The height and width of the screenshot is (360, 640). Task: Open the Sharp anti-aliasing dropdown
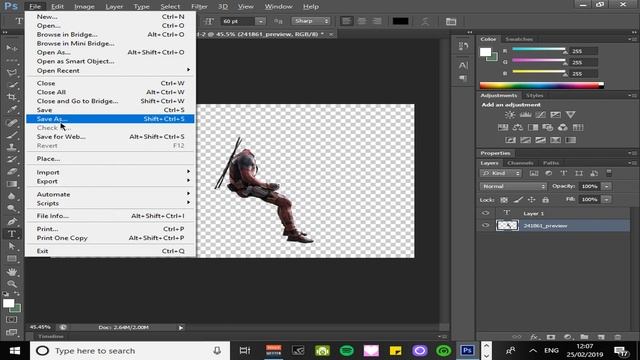(311, 21)
